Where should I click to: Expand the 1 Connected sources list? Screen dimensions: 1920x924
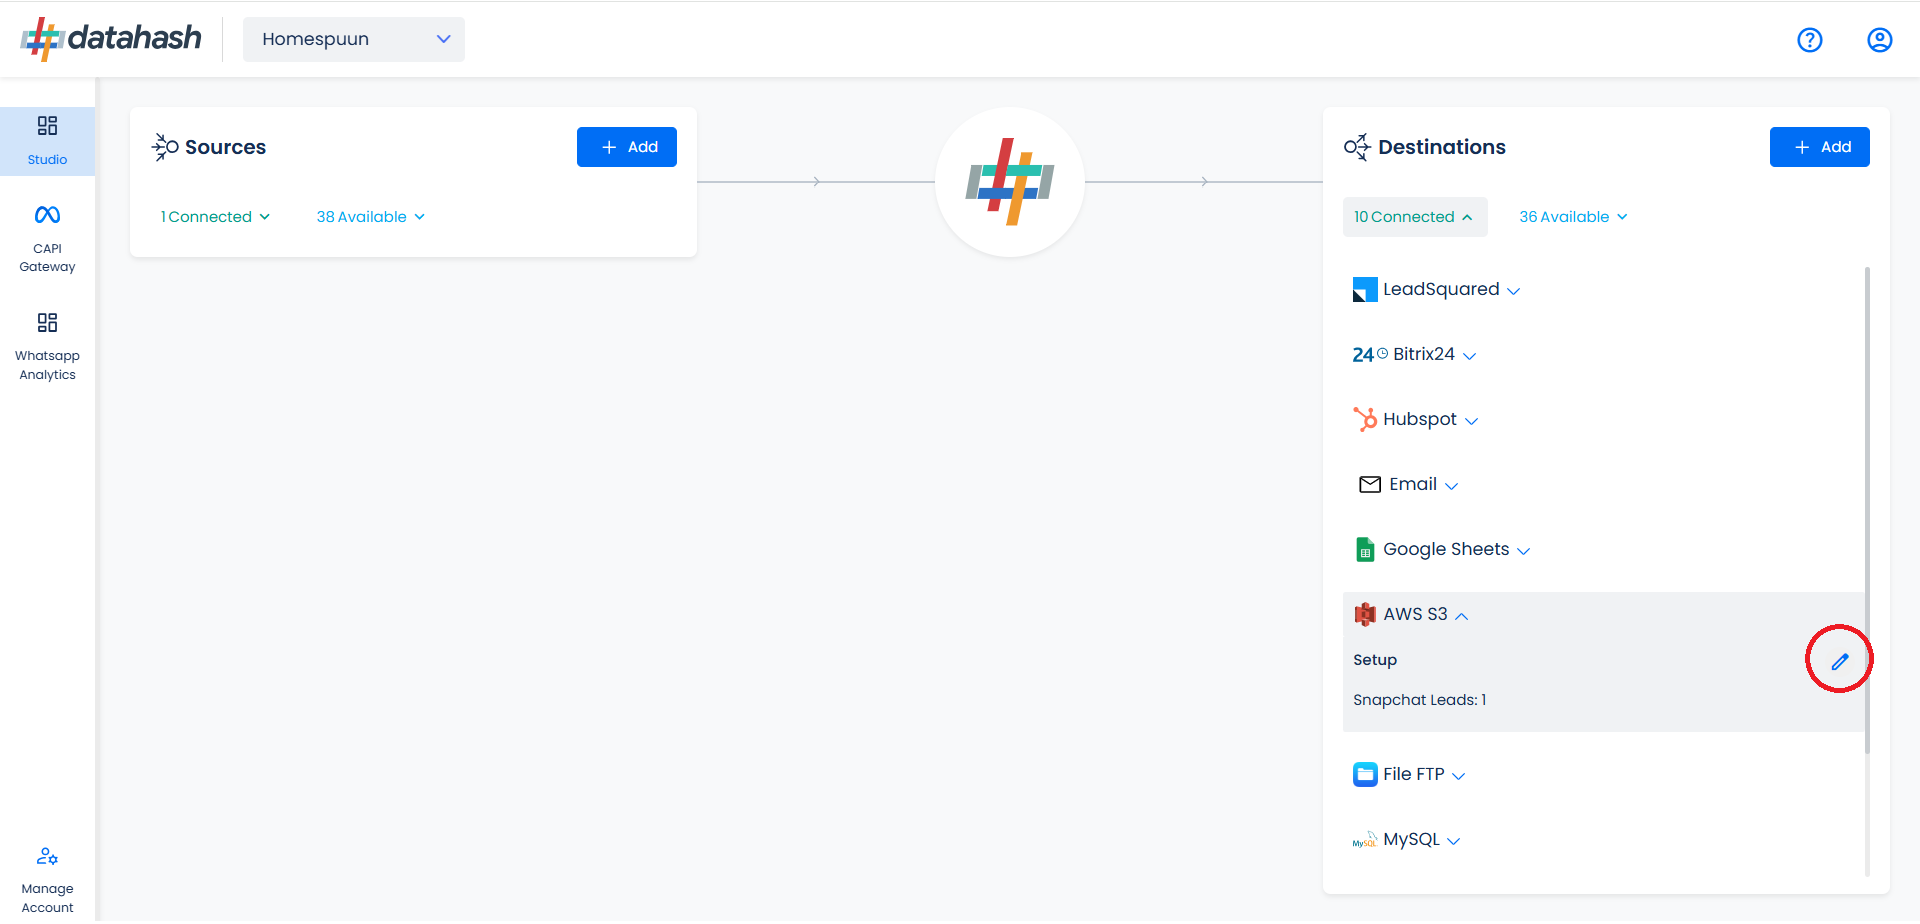click(x=215, y=217)
